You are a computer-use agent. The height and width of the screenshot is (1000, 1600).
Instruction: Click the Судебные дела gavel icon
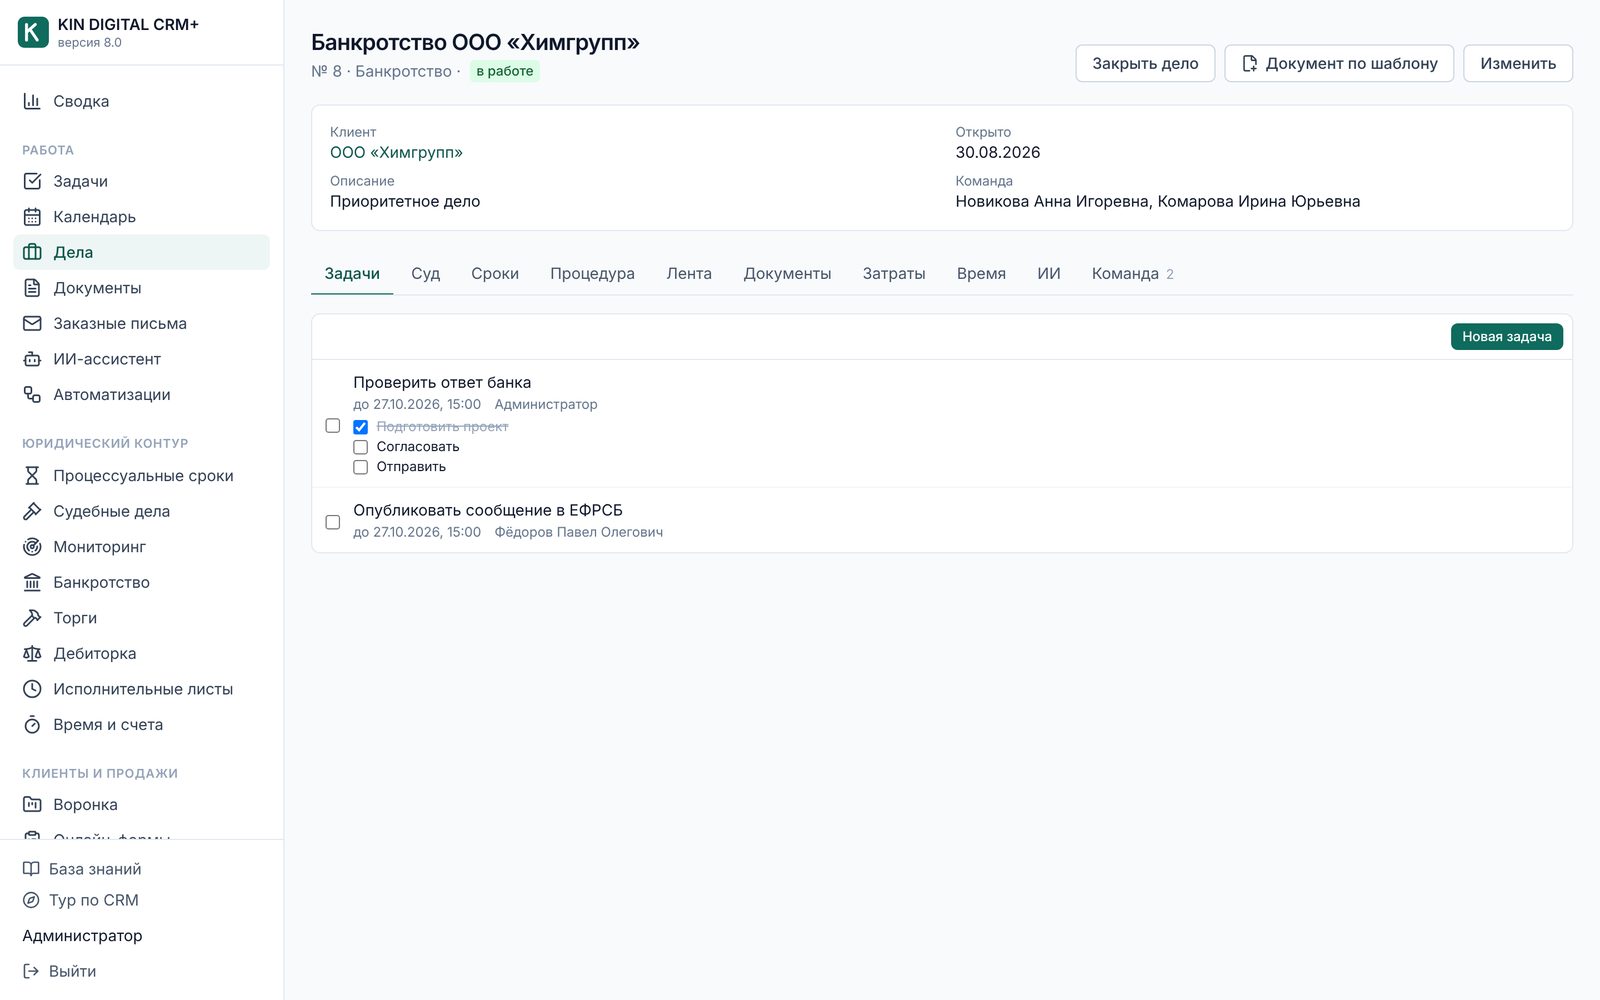pyautogui.click(x=32, y=511)
